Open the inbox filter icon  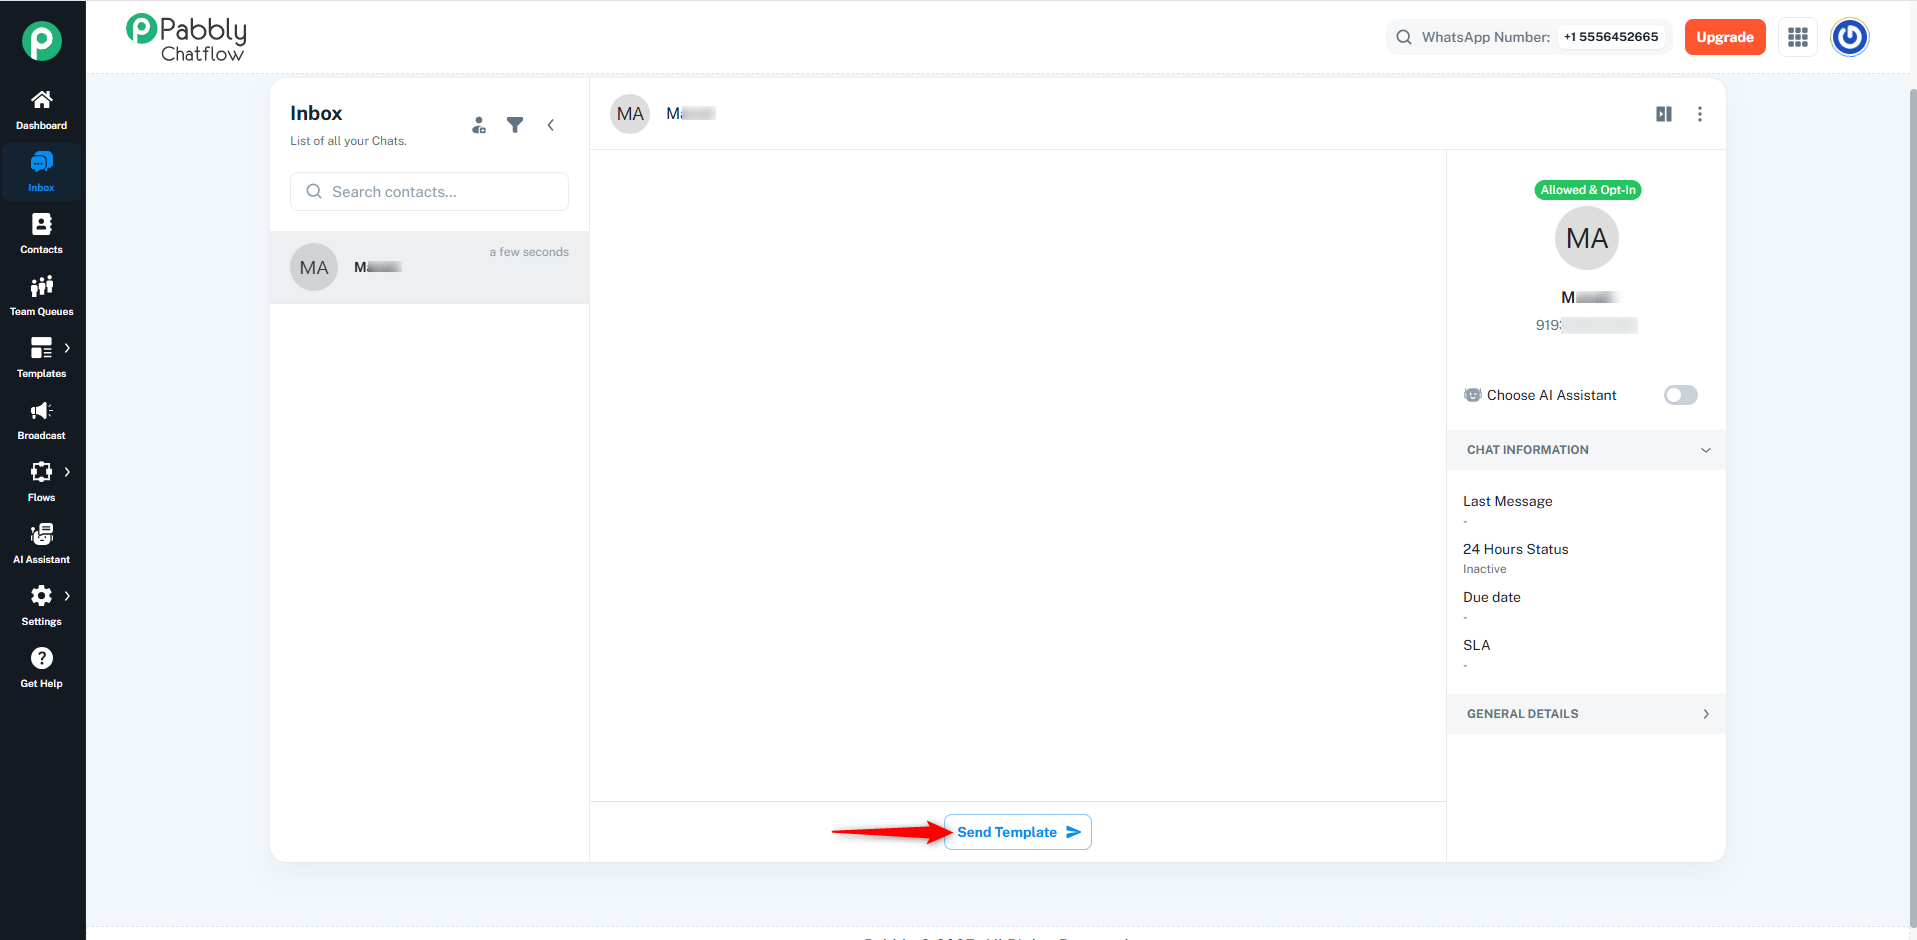coord(515,125)
